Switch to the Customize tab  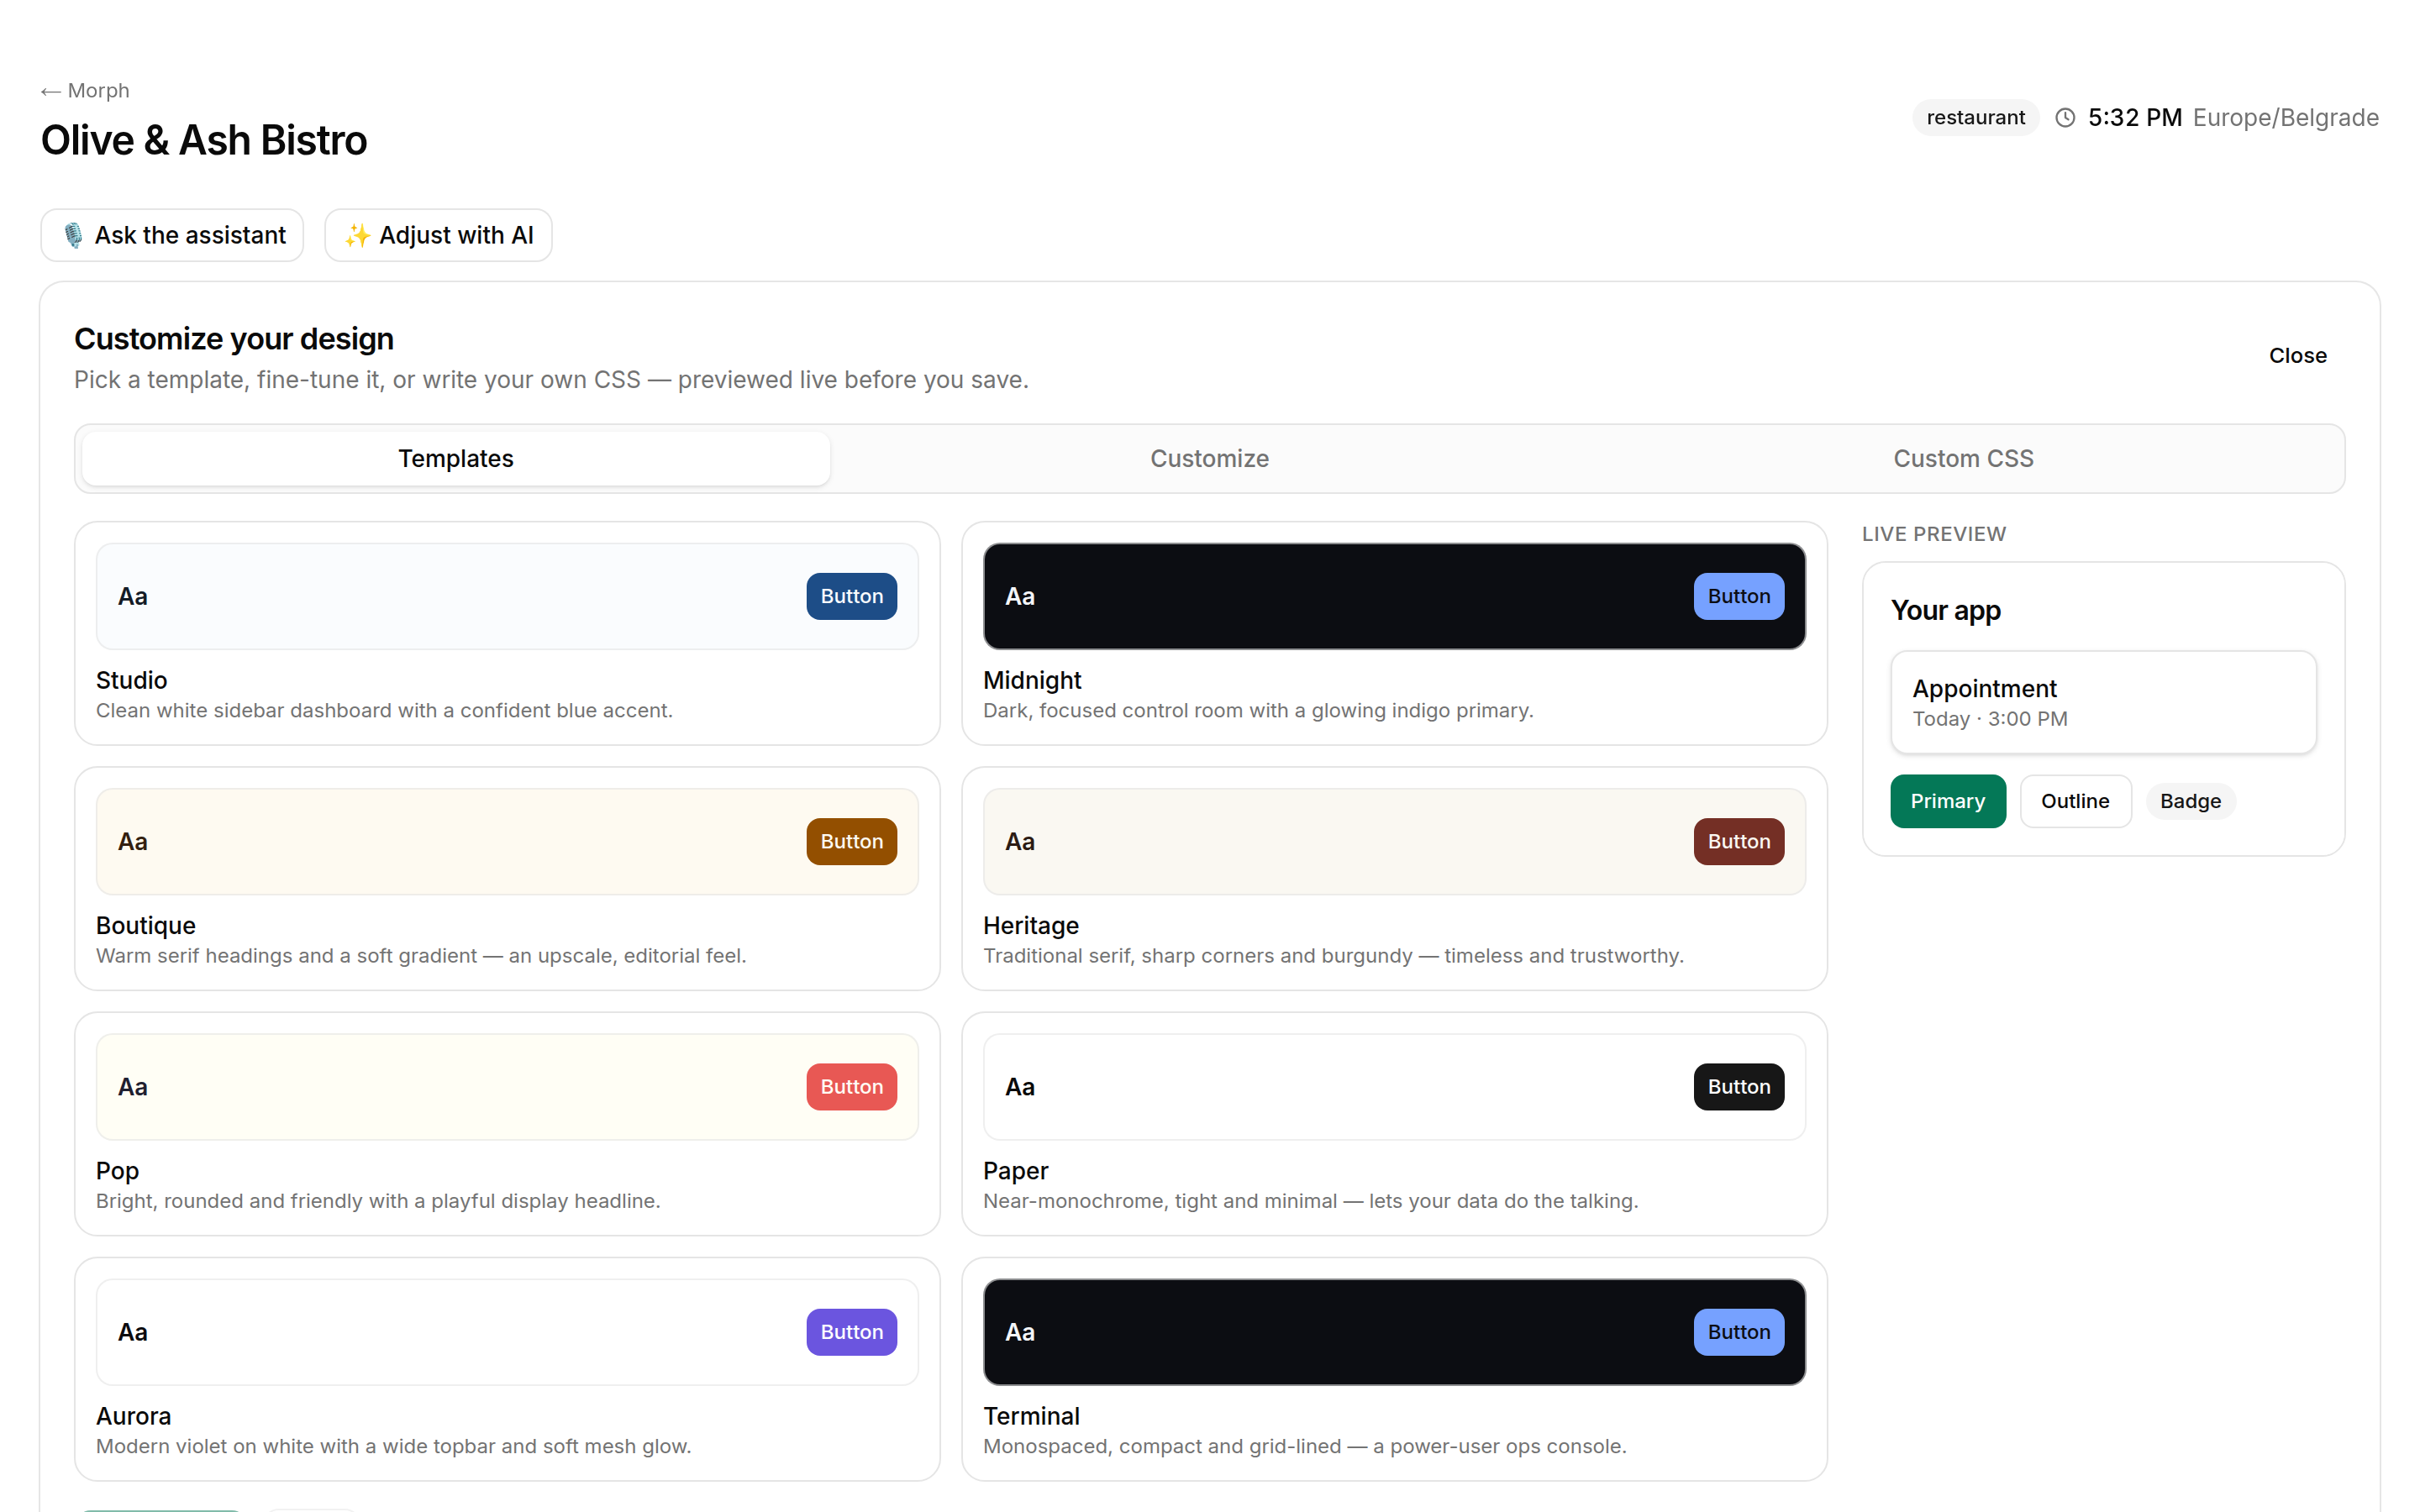(1209, 458)
